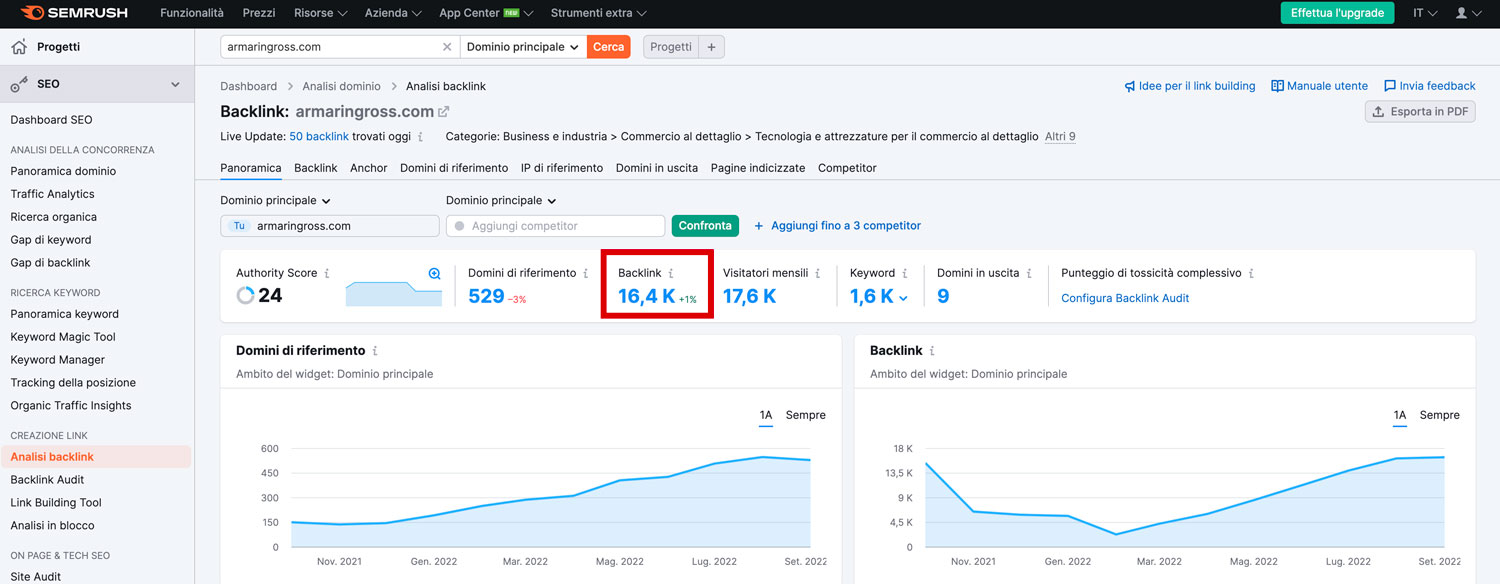Open Dominio principale search scope dropdown
Viewport: 1500px width, 584px height.
(523, 47)
